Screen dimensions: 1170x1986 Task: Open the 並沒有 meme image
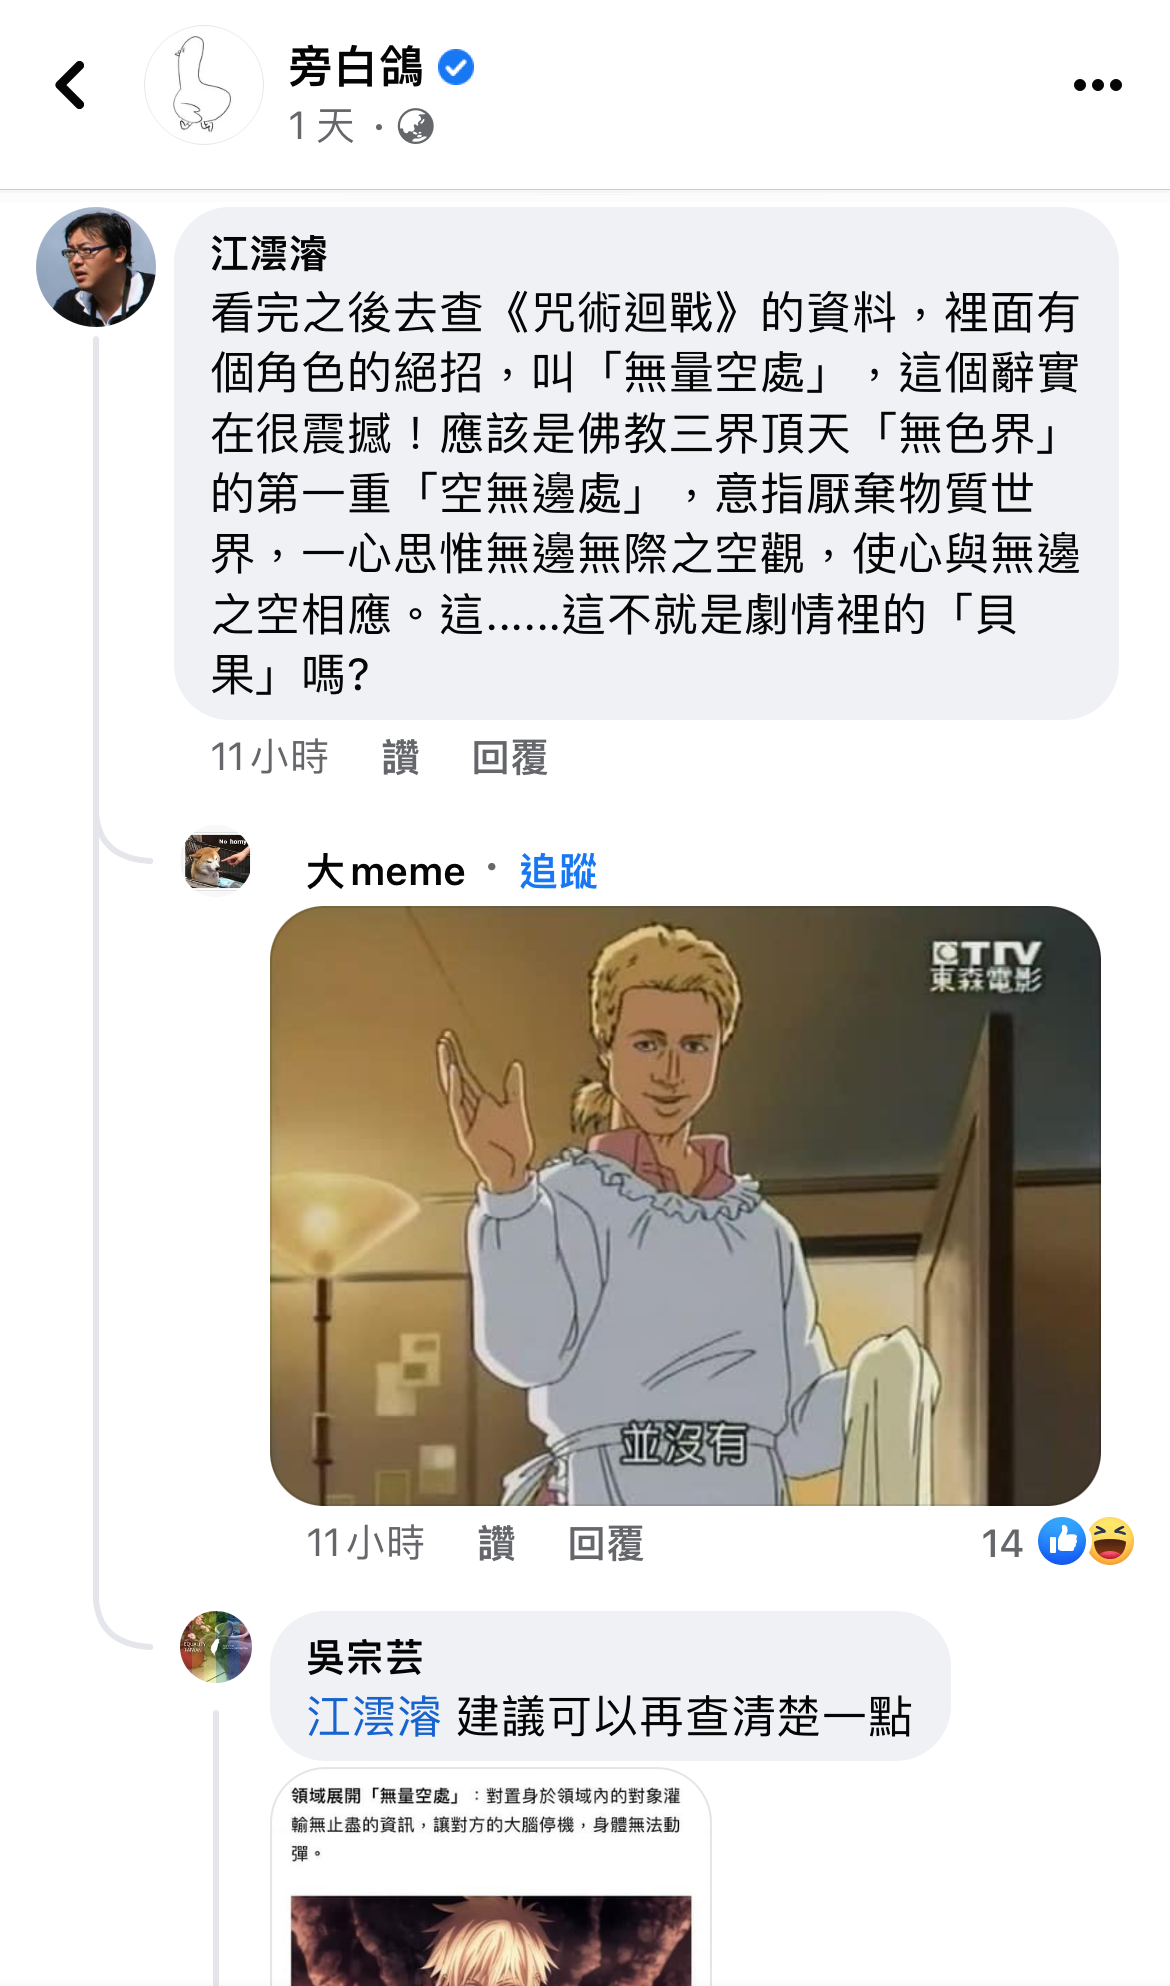pyautogui.click(x=685, y=1206)
